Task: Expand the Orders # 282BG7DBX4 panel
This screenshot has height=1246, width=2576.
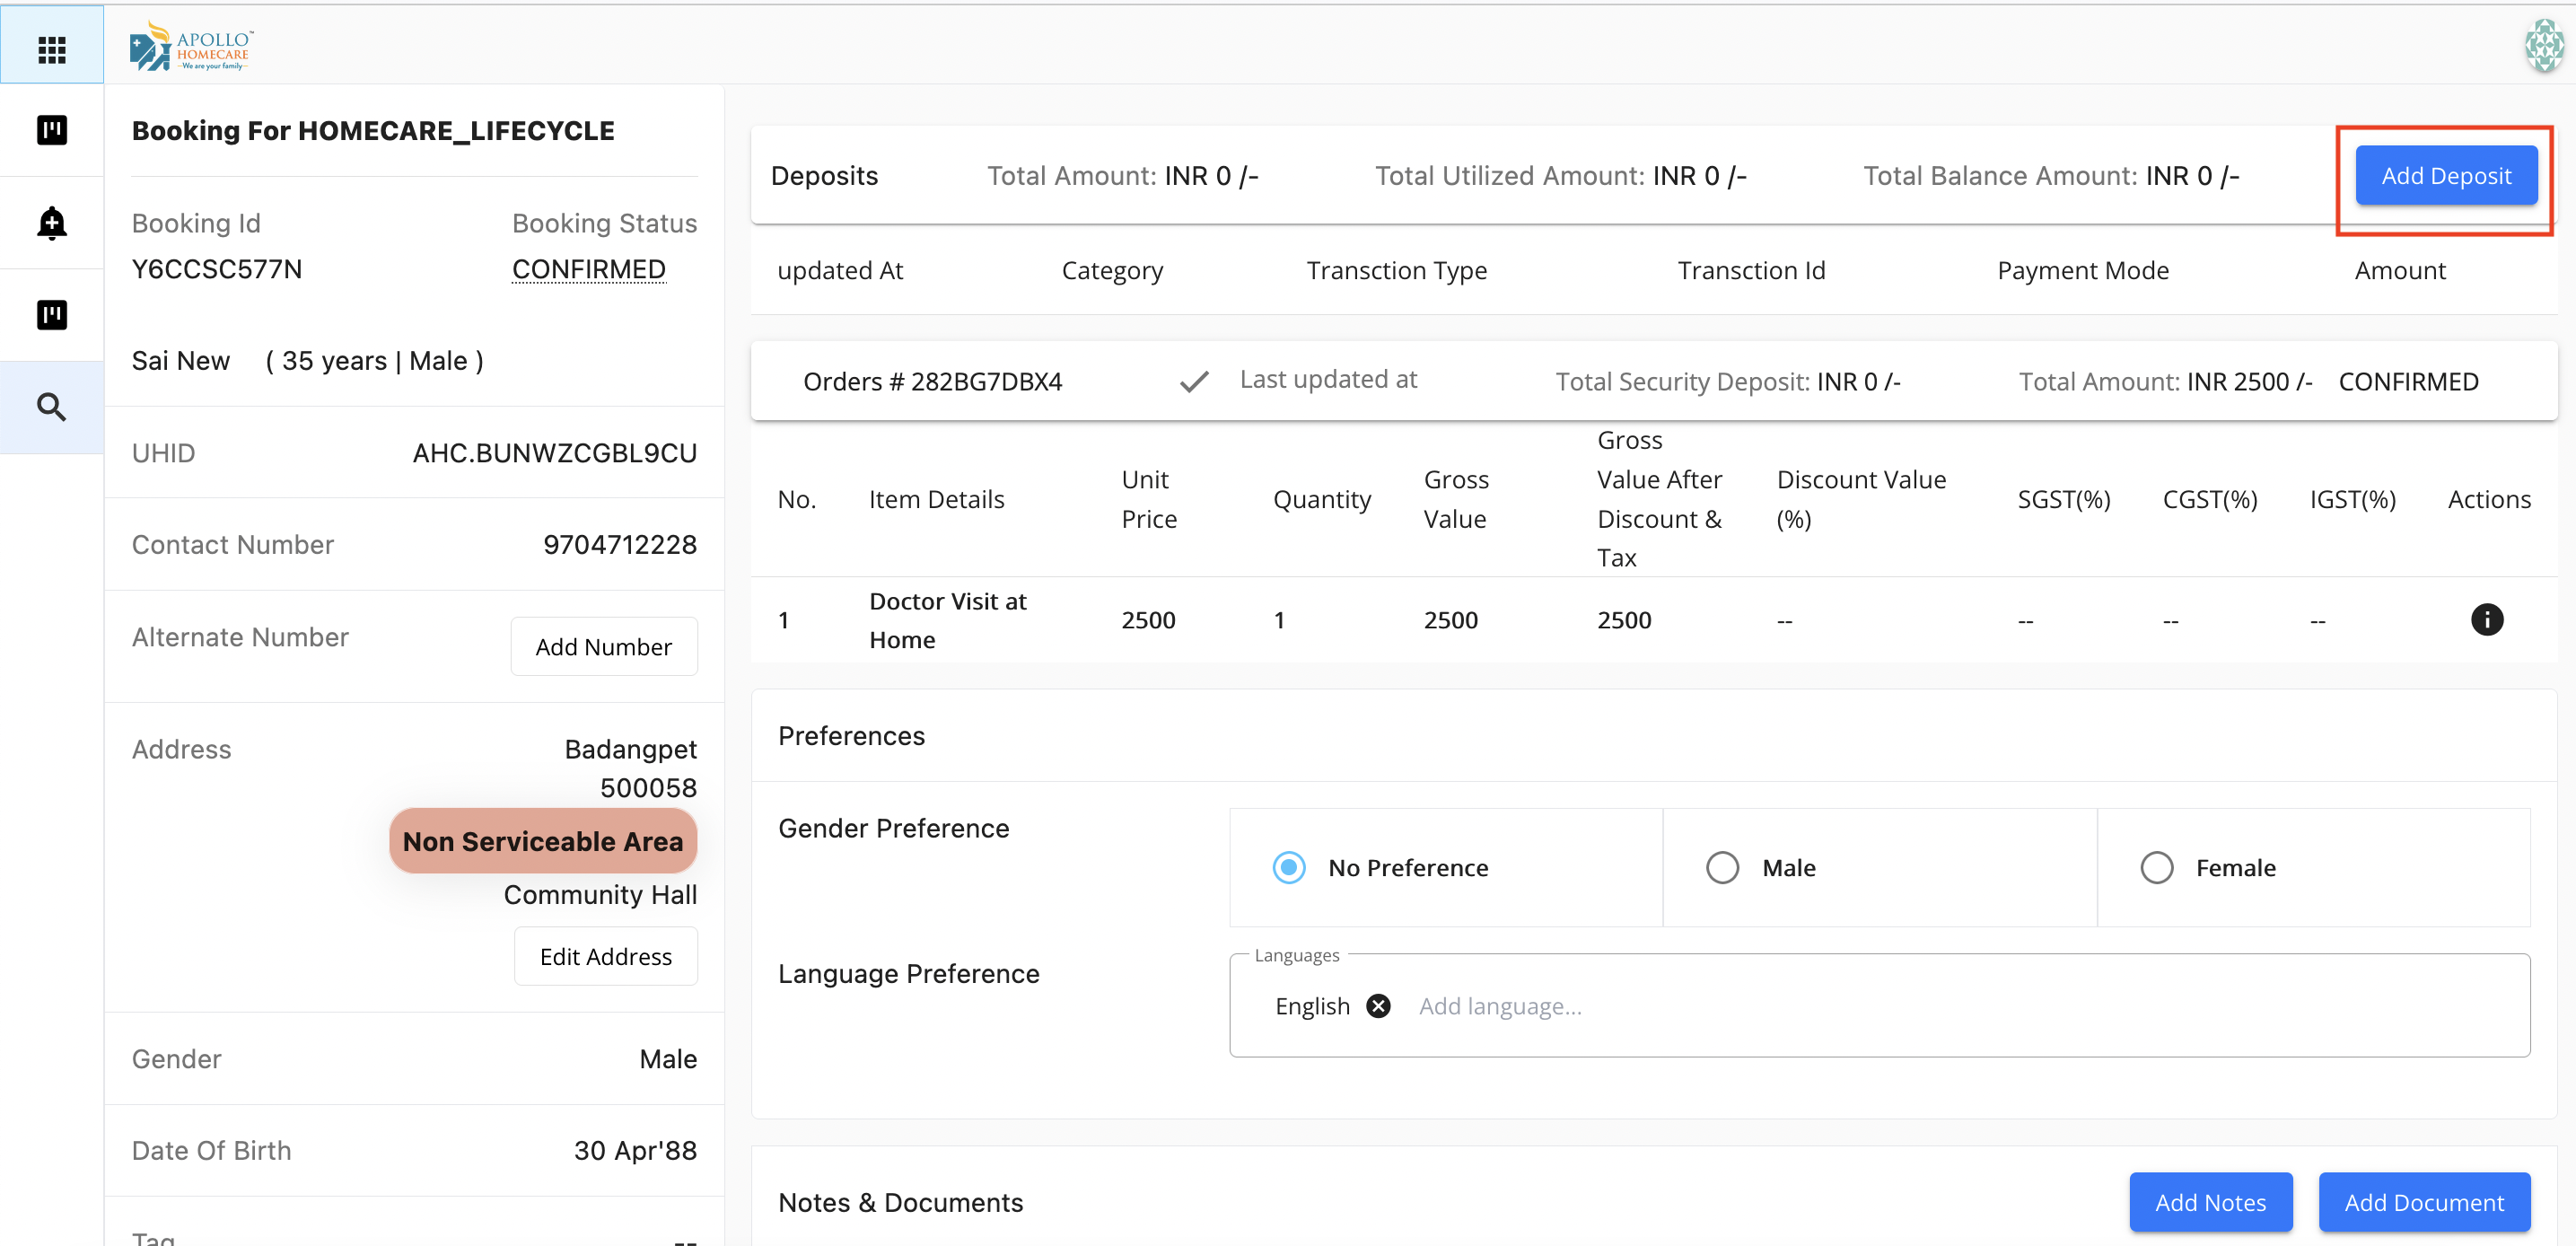Action: 932,382
